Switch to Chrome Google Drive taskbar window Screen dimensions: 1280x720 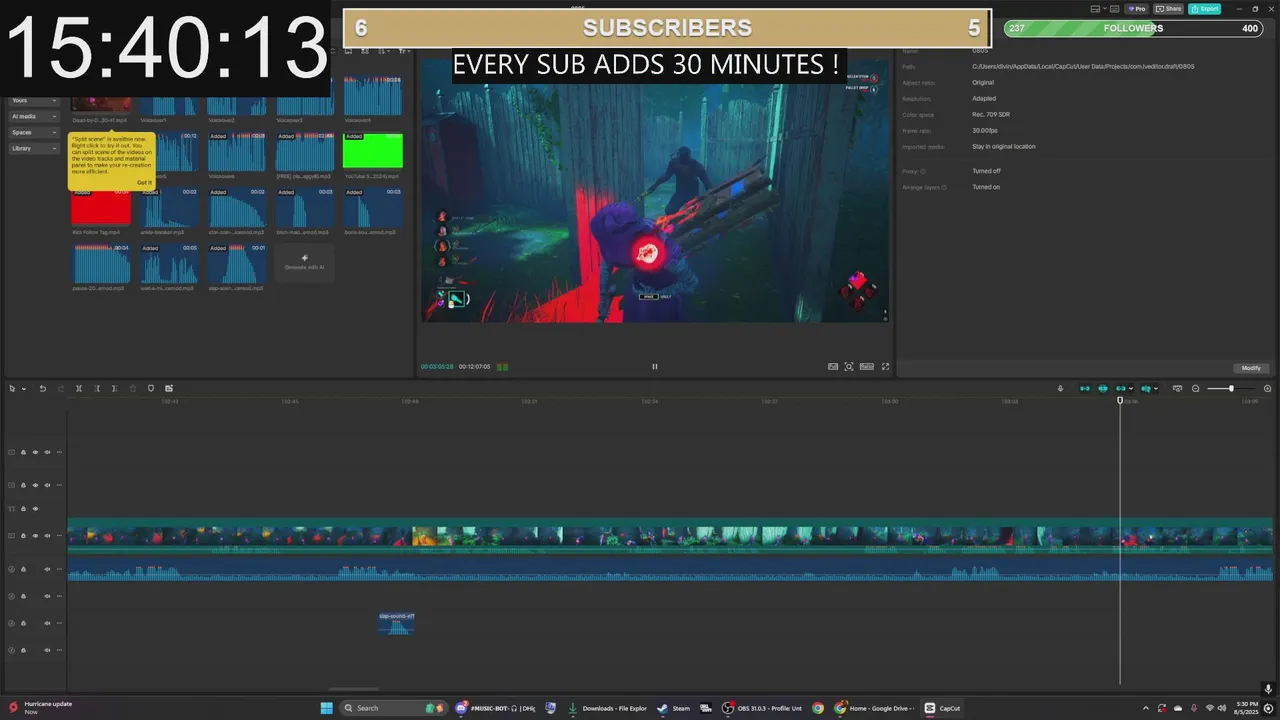point(876,708)
